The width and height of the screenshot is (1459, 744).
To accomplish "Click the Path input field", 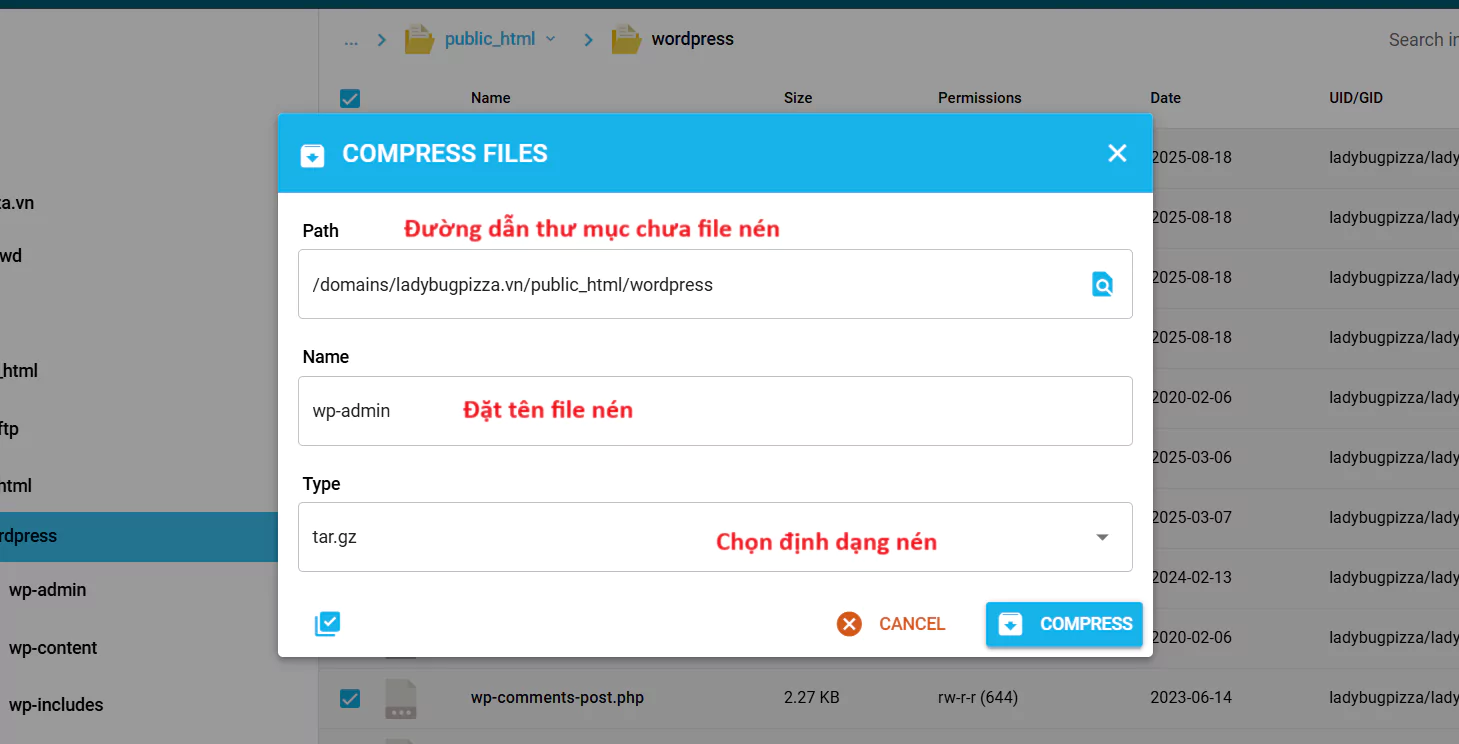I will pos(715,284).
